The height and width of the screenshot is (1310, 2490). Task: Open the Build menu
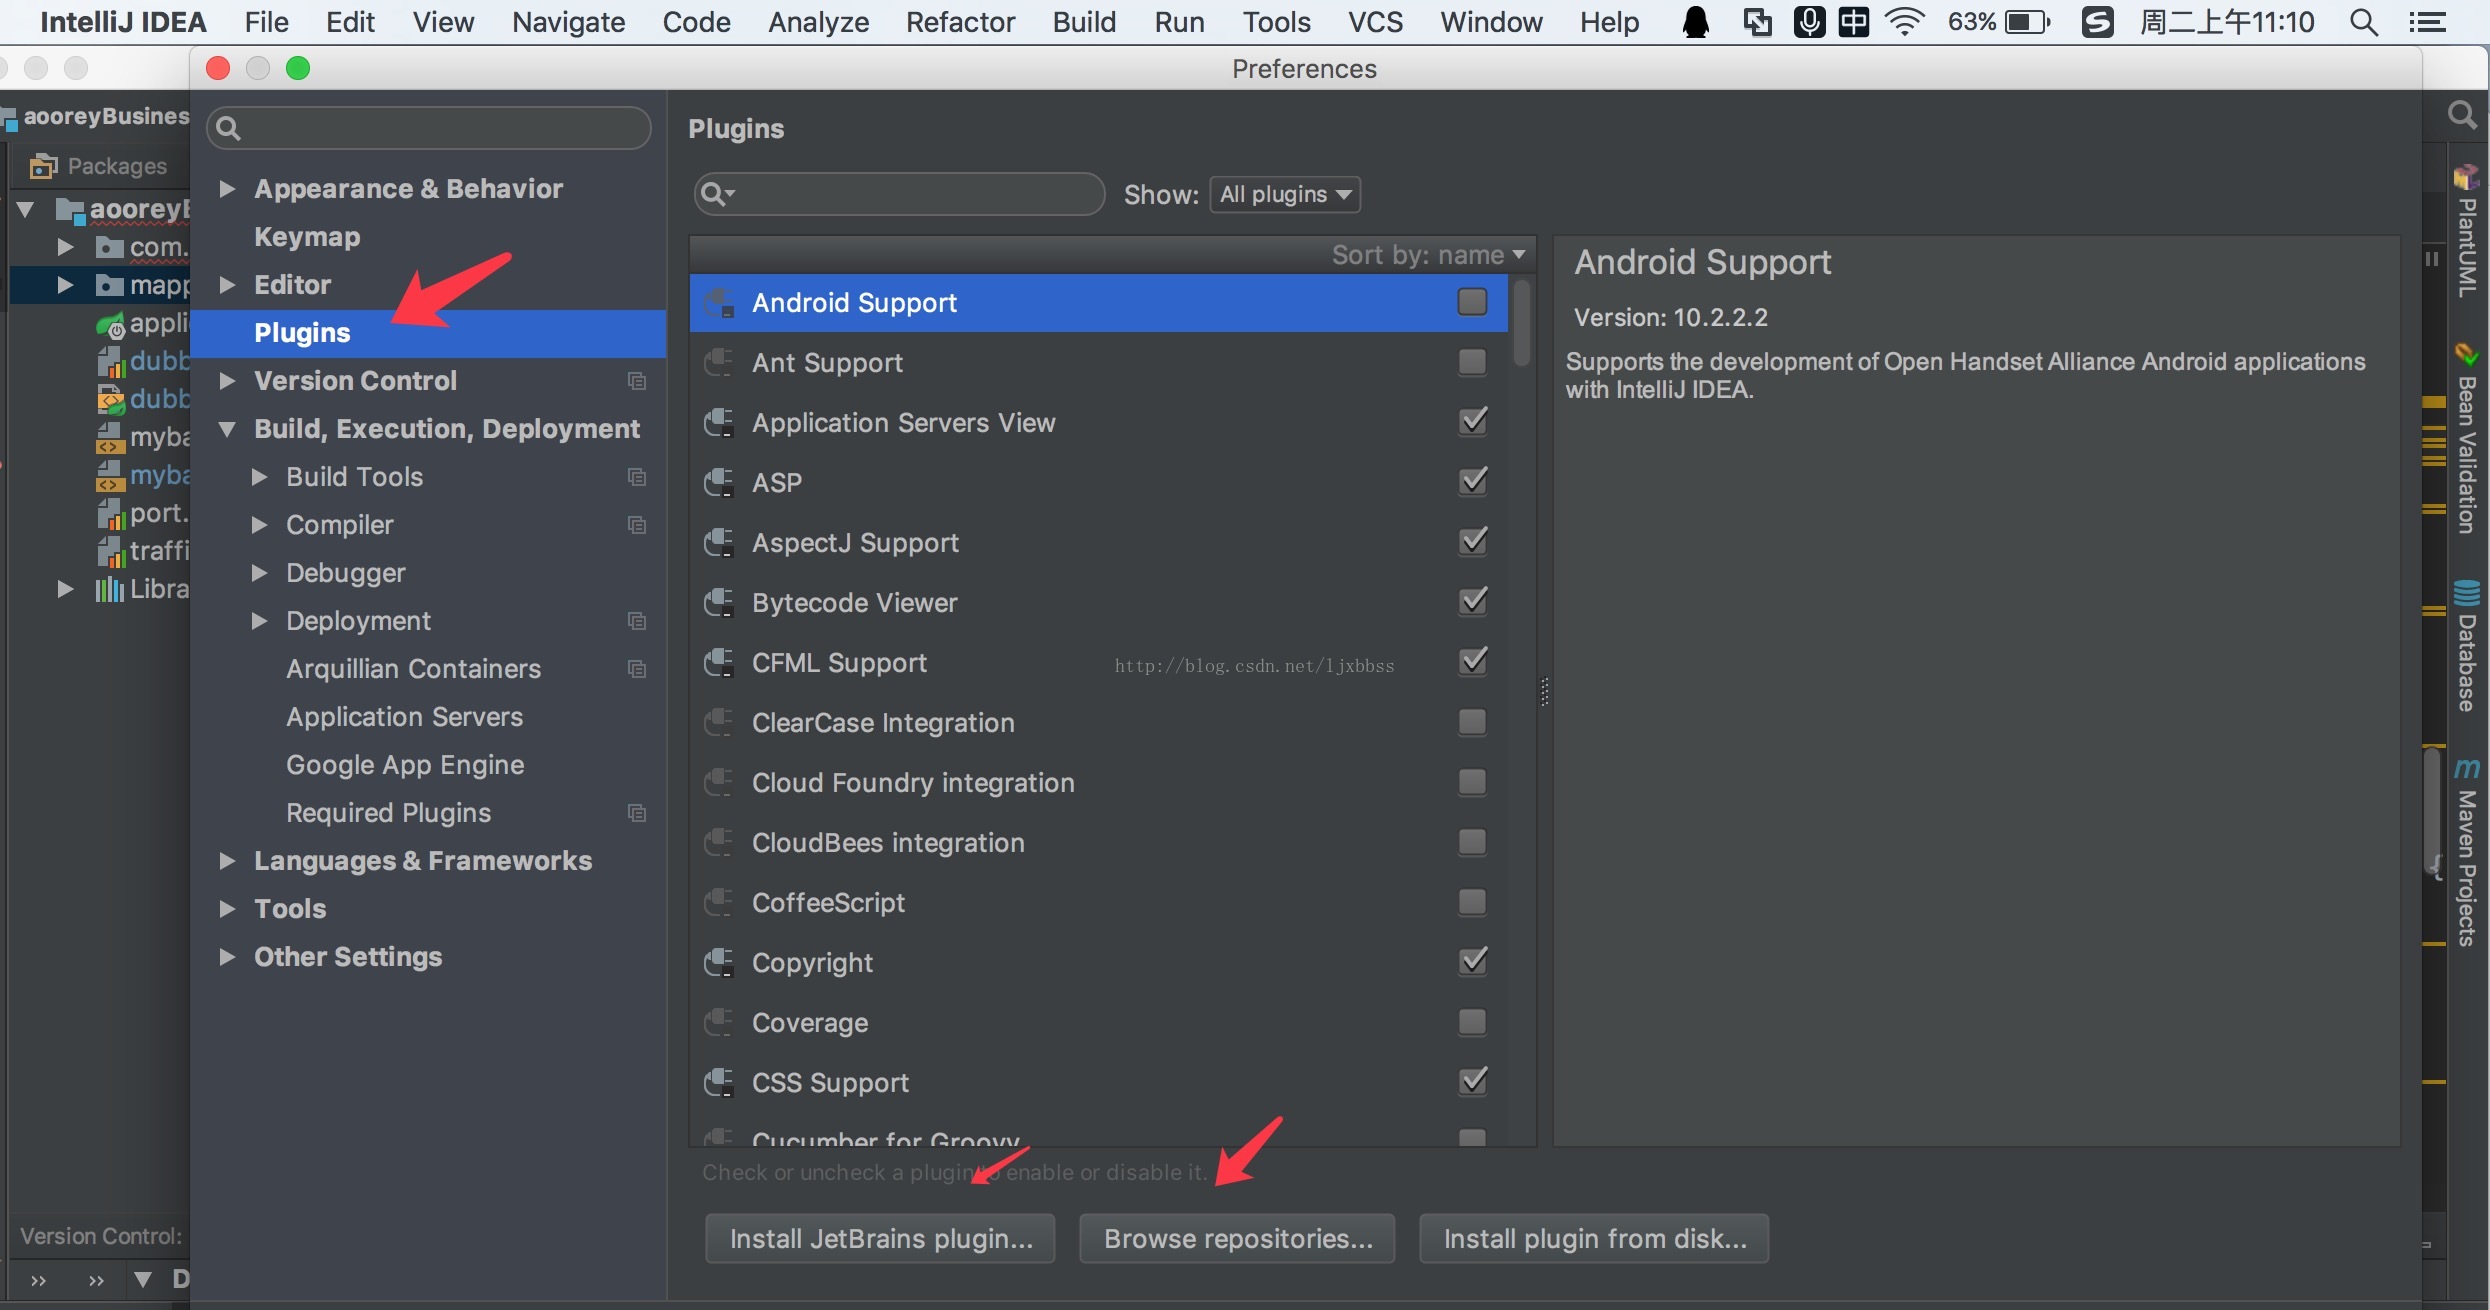pyautogui.click(x=1084, y=22)
